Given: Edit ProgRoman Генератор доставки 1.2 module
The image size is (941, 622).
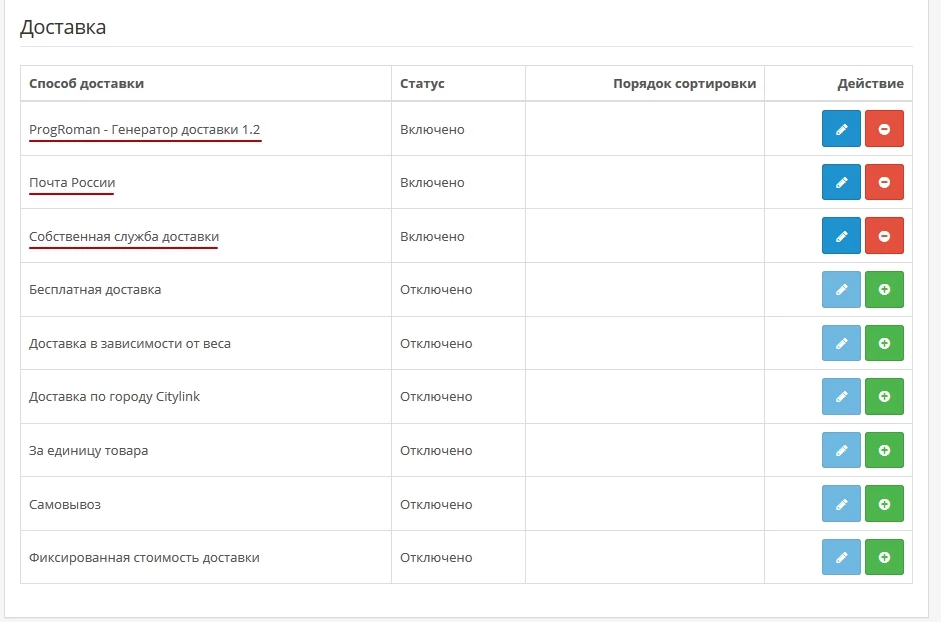Looking at the screenshot, I should coord(841,128).
